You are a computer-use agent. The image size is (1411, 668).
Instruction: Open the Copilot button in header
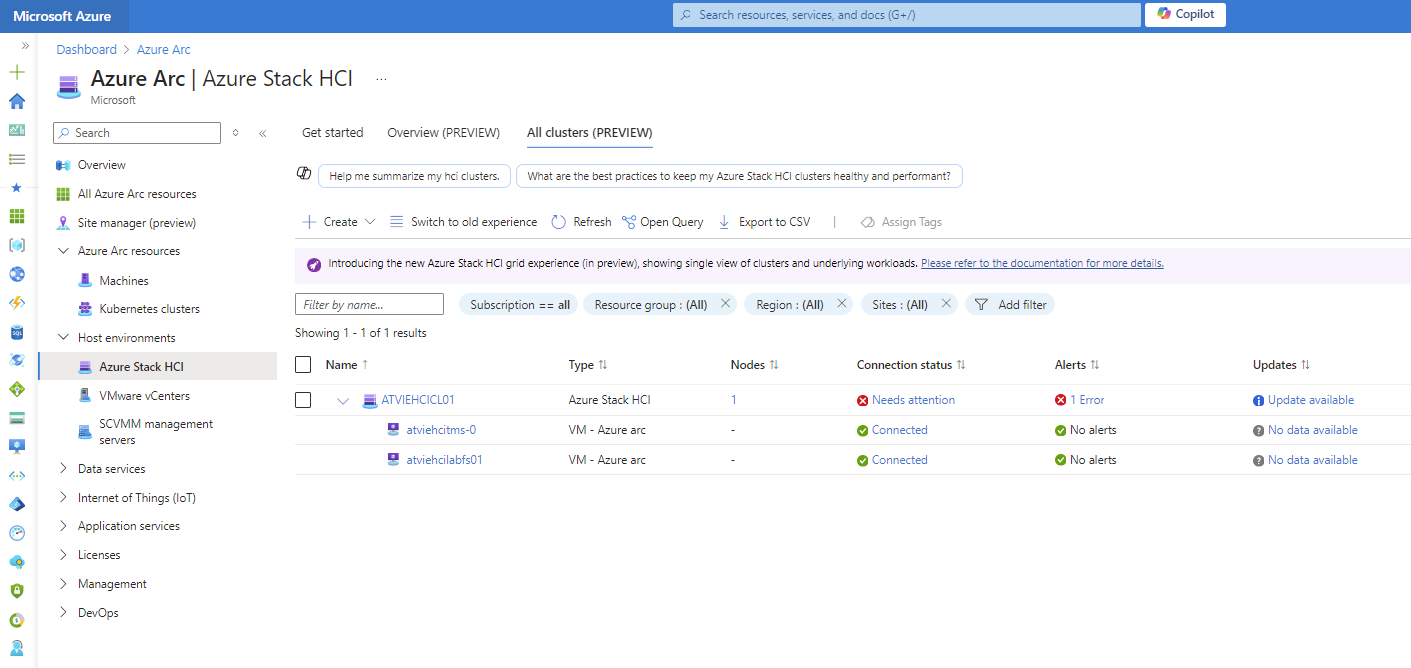(1185, 14)
